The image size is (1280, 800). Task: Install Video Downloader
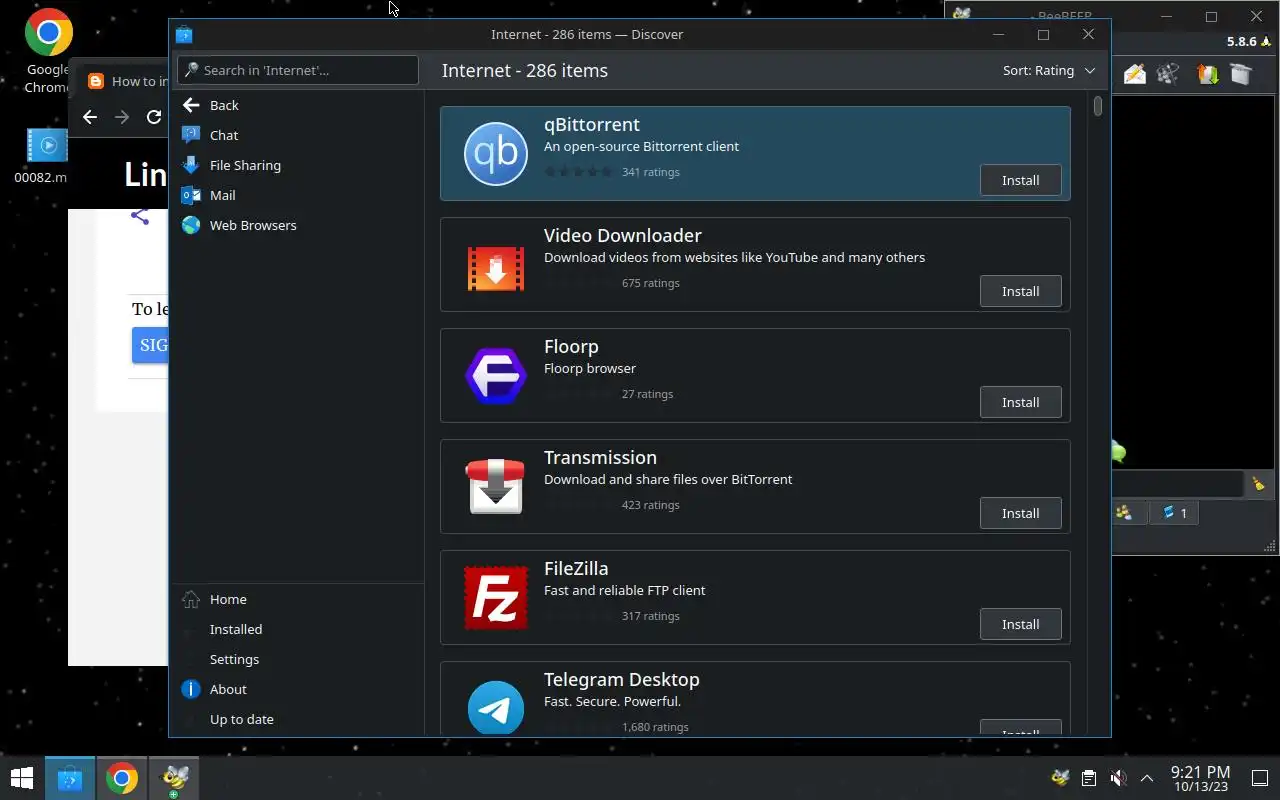pos(1020,291)
